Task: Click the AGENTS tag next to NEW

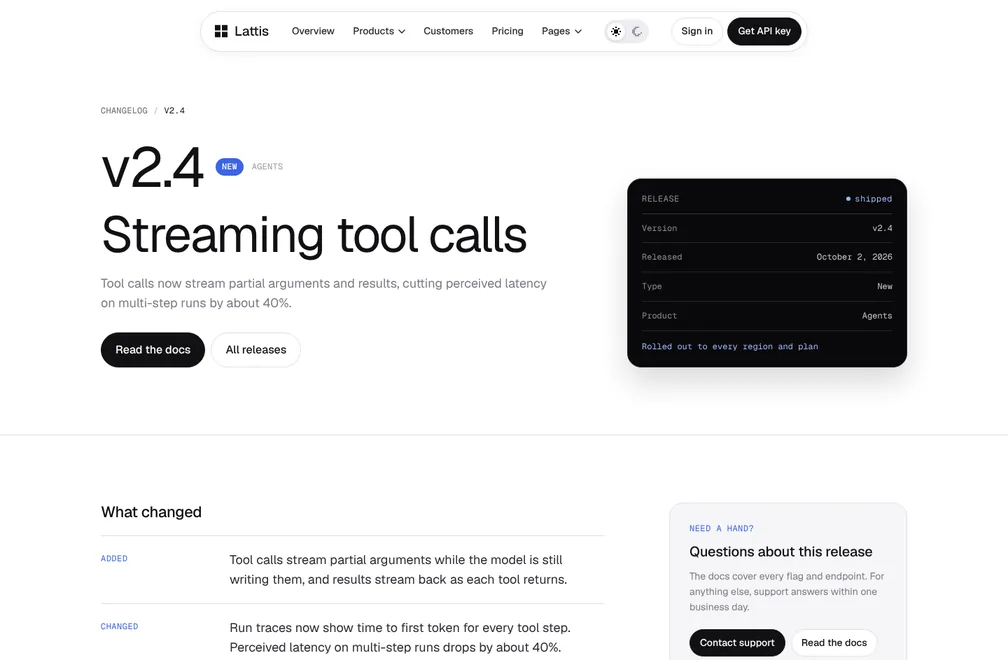Action: pyautogui.click(x=267, y=166)
